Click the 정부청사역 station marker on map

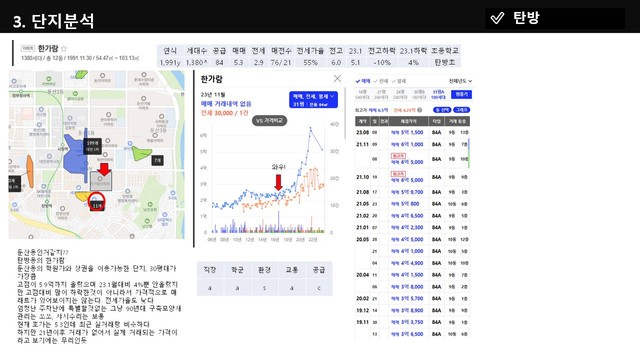(x=20, y=92)
